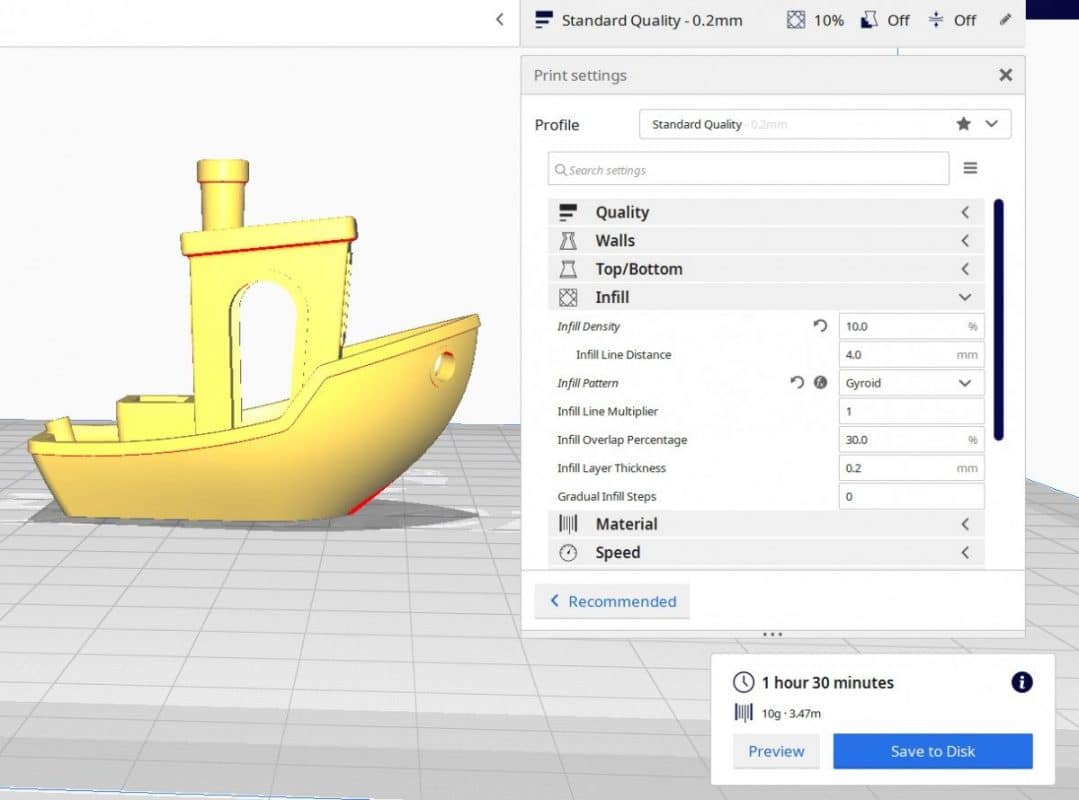Click the profile layers icon in top bar
The height and width of the screenshot is (800, 1079).
544,20
